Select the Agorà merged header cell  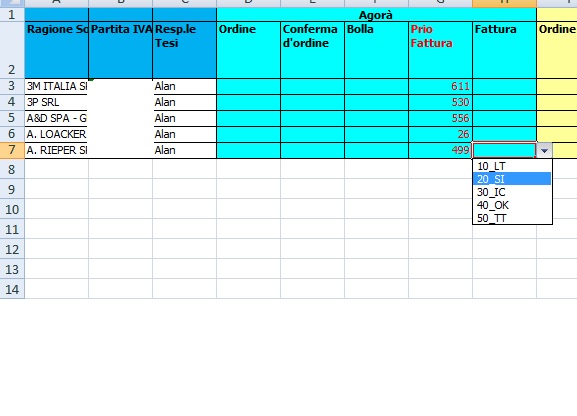tap(376, 15)
